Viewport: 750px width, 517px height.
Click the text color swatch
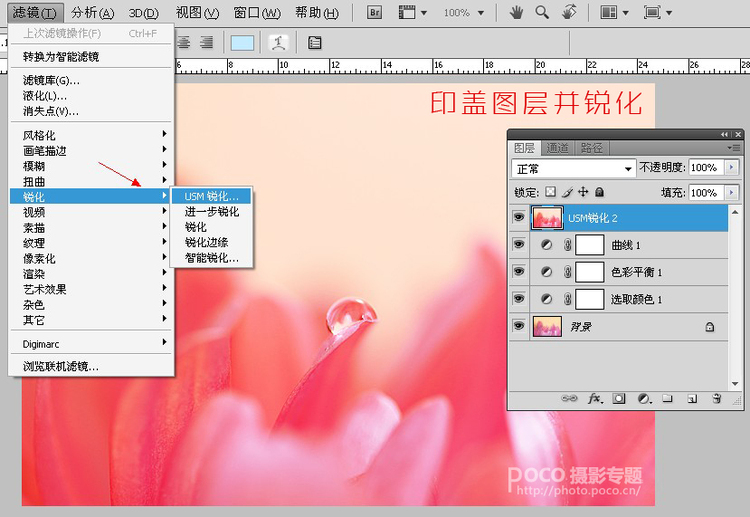(x=243, y=43)
